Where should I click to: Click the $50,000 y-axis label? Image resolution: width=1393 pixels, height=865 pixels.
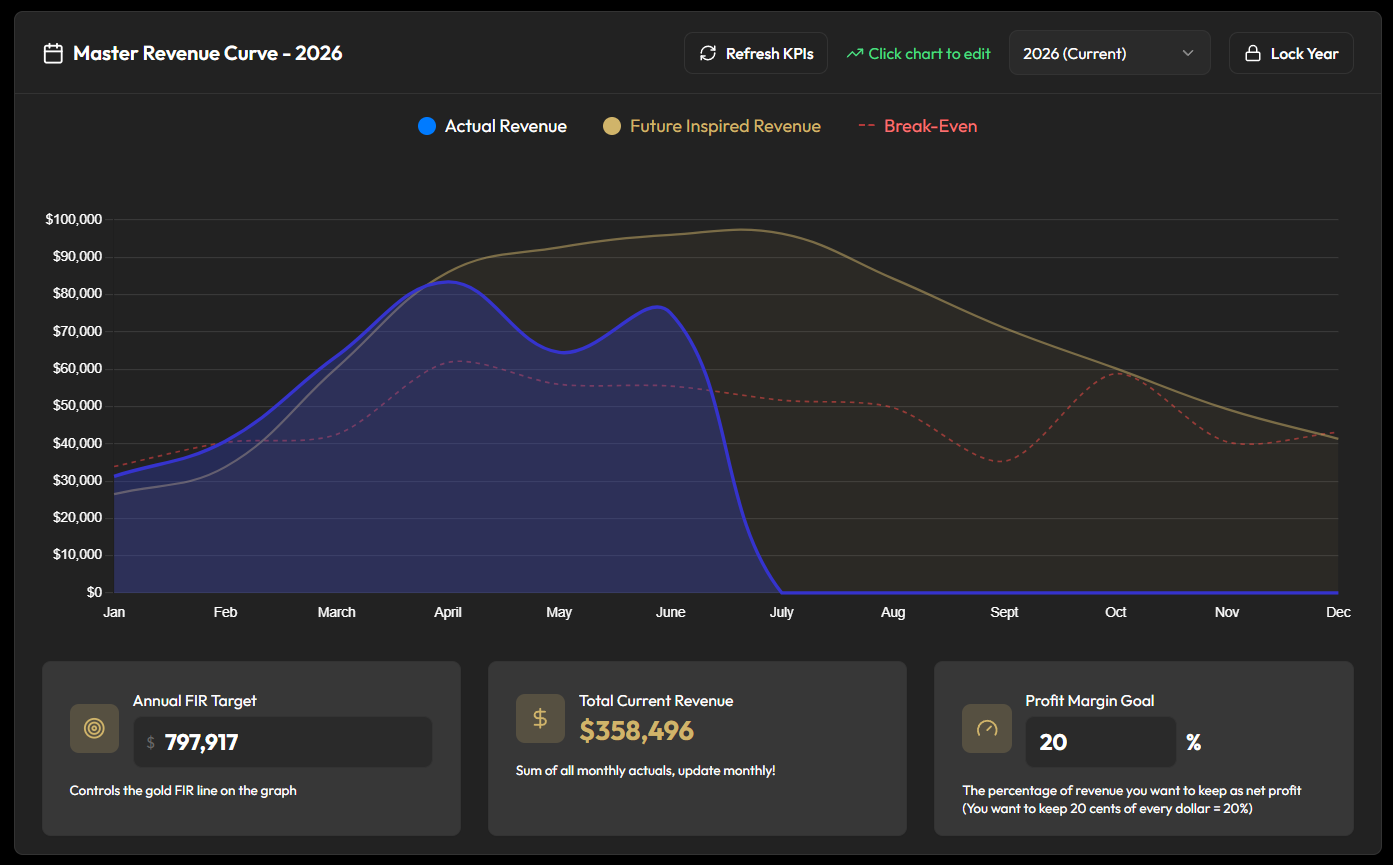coord(77,406)
